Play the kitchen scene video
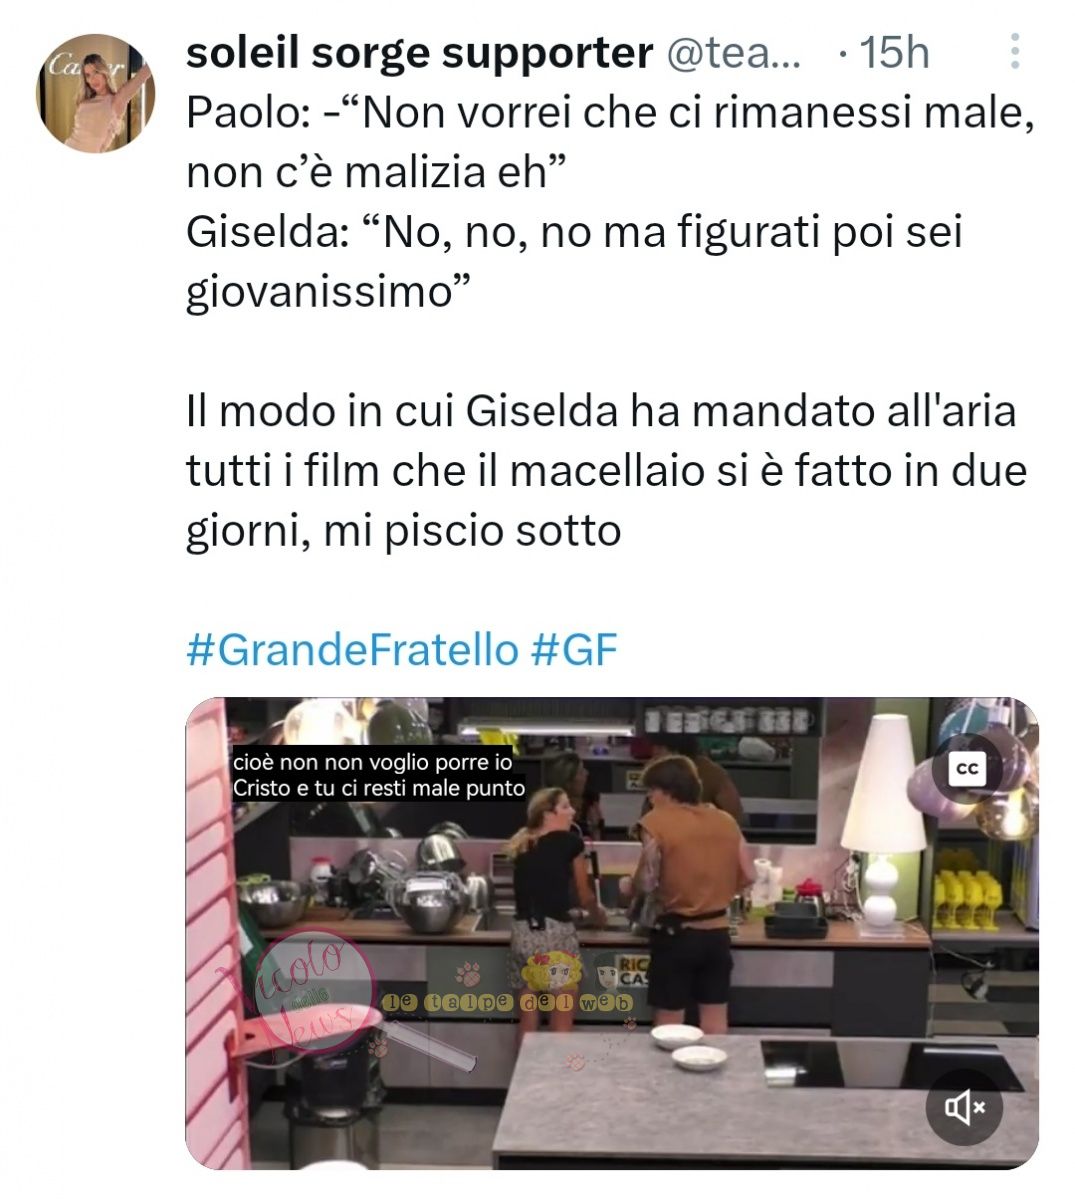 click(x=612, y=933)
